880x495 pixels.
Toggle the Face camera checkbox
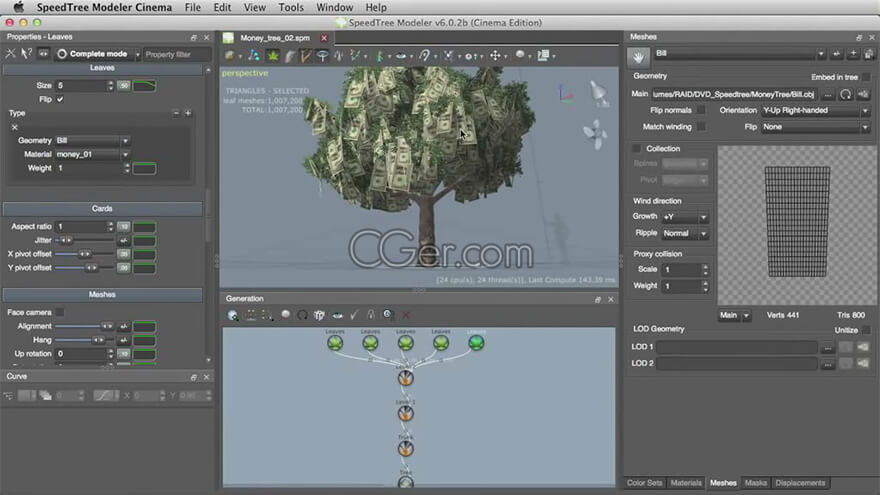click(x=59, y=312)
